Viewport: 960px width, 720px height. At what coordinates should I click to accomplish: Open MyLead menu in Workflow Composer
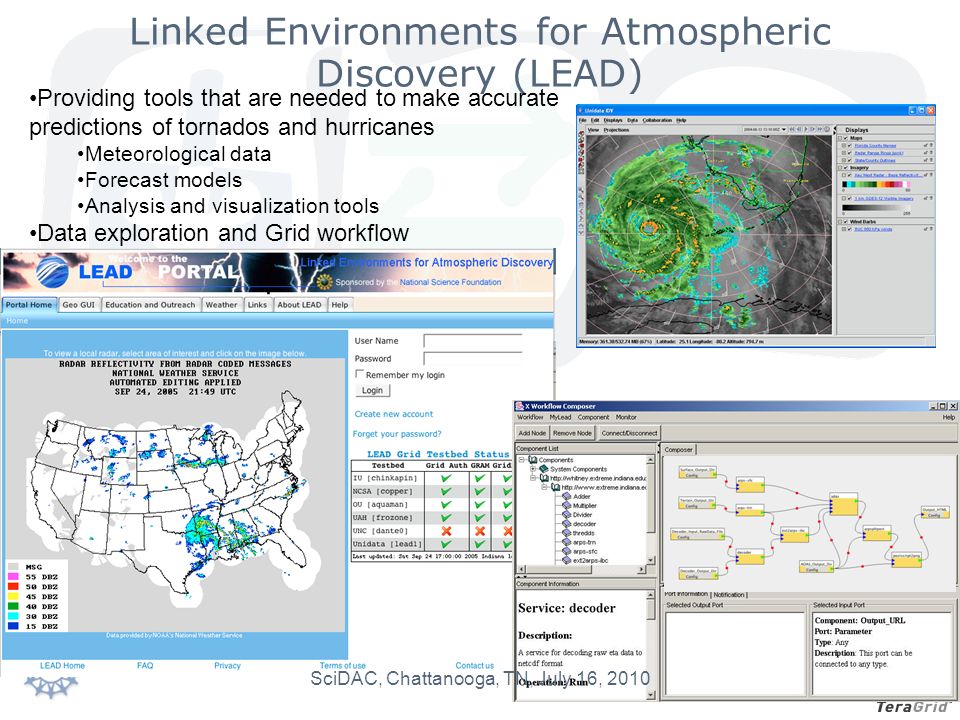tap(560, 417)
